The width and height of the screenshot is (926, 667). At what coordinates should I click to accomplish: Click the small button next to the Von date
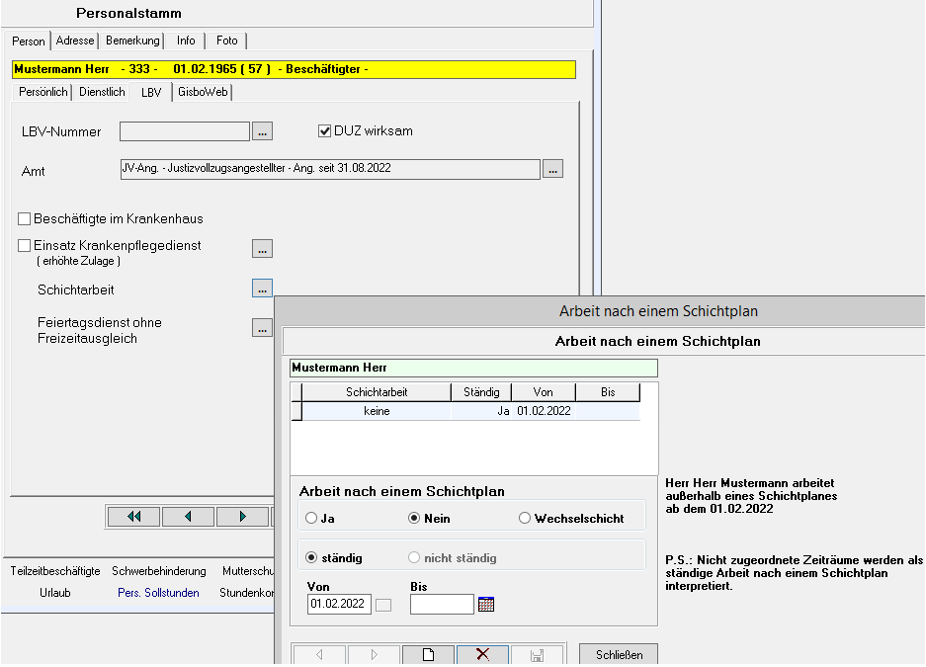(383, 605)
